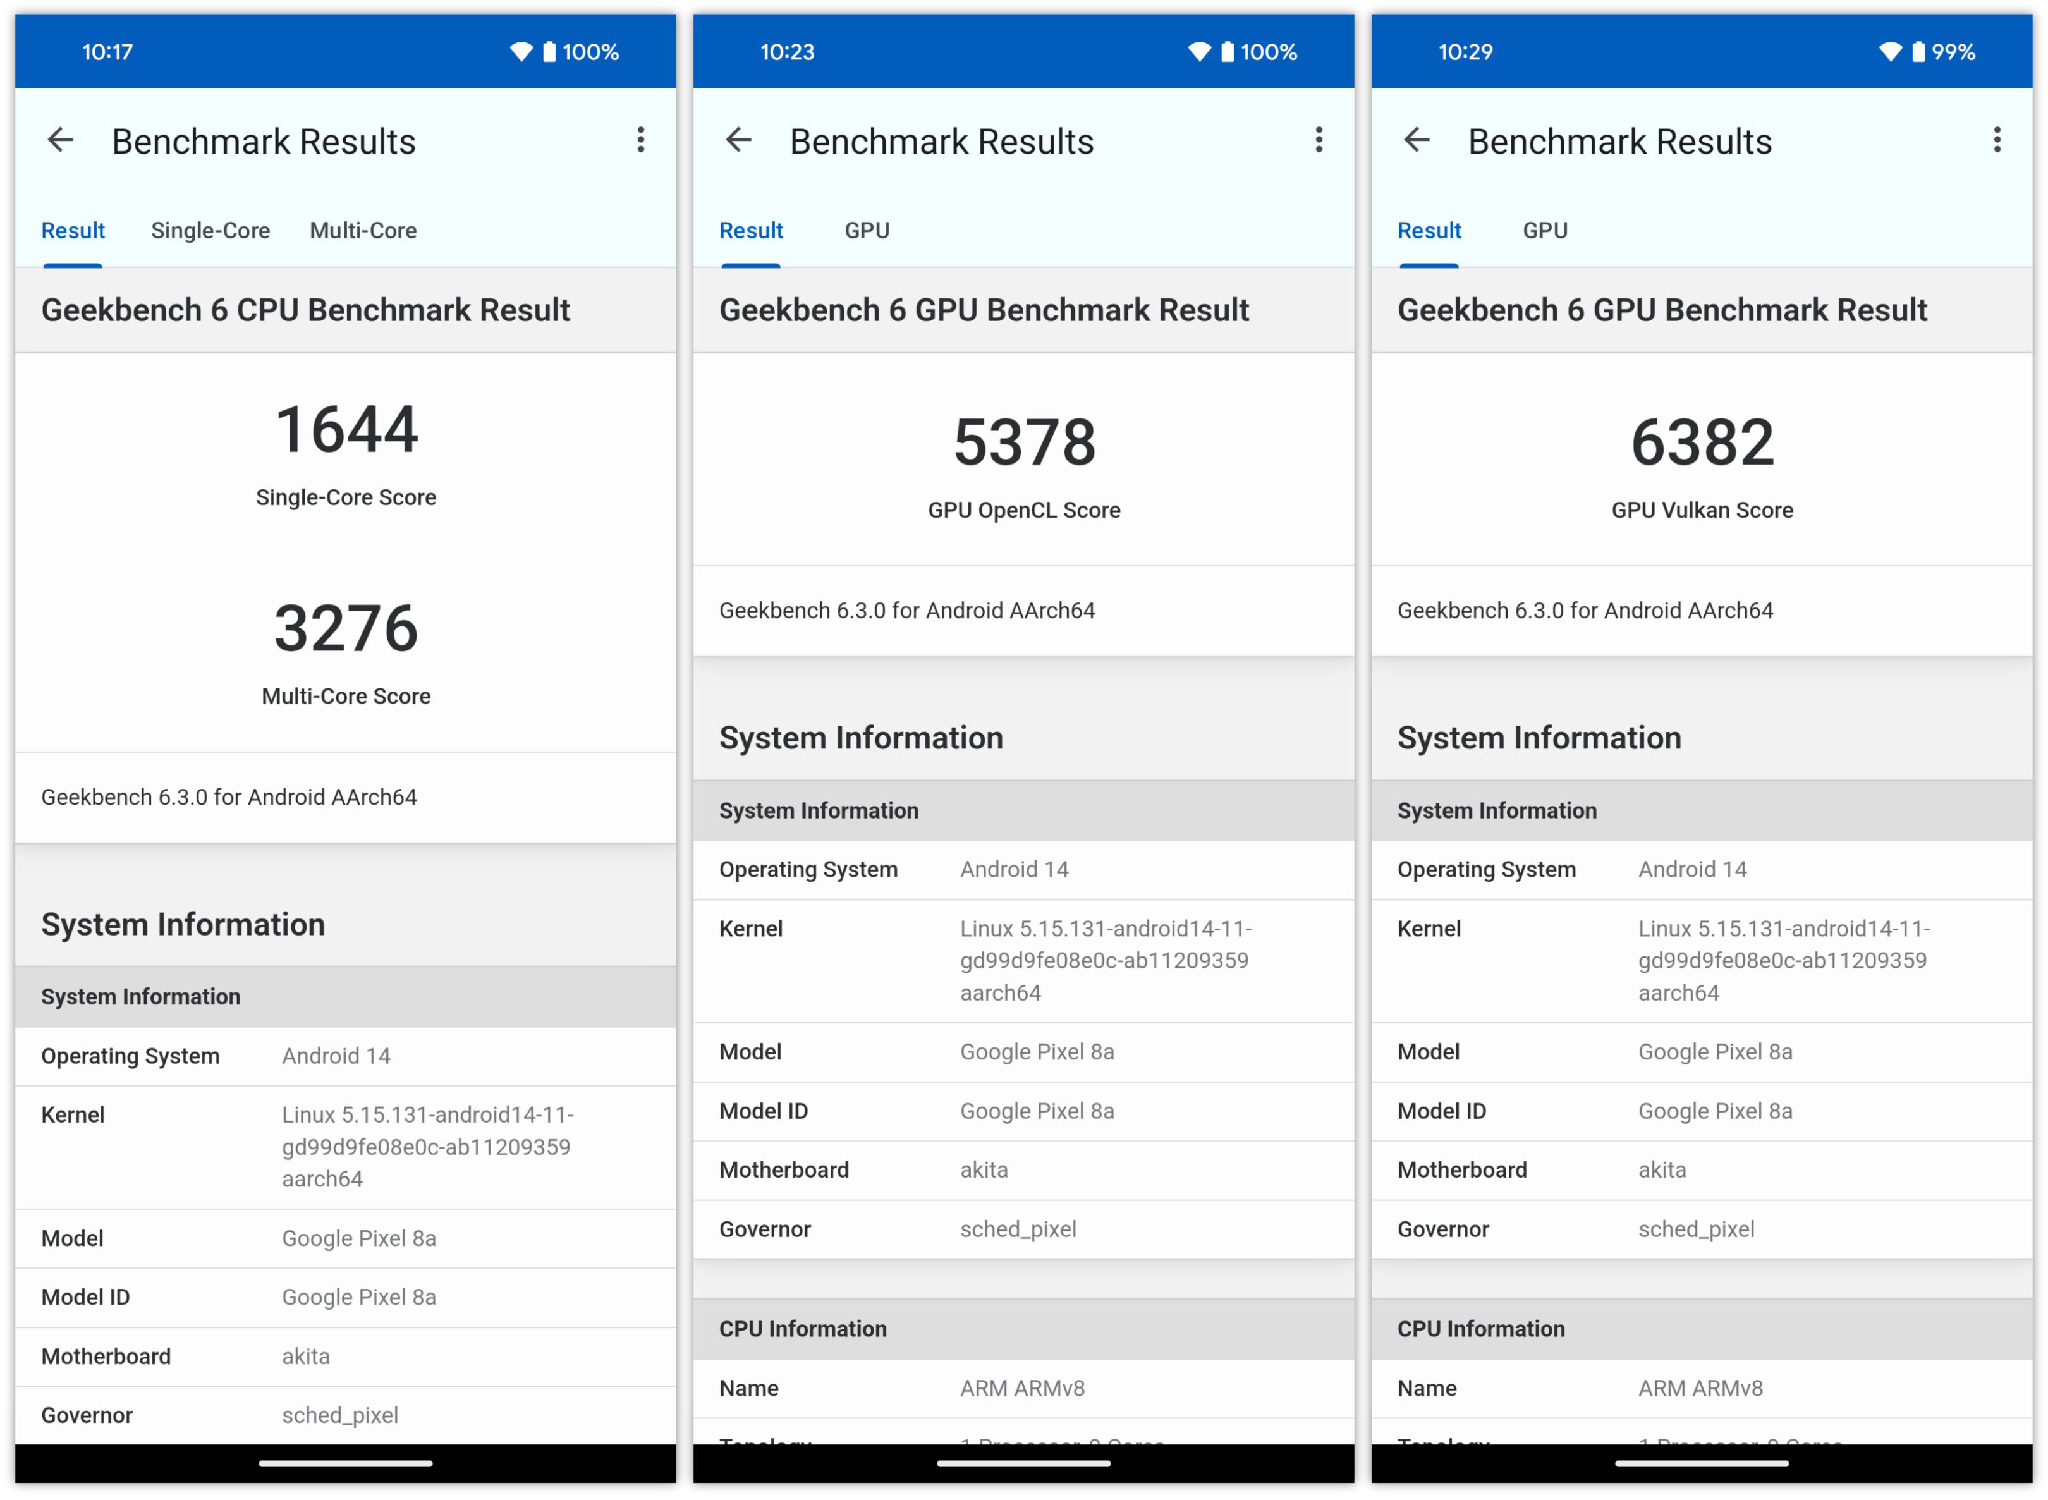Tap Model ID row in CPU screen
This screenshot has width=2048, height=1500.
click(346, 1298)
